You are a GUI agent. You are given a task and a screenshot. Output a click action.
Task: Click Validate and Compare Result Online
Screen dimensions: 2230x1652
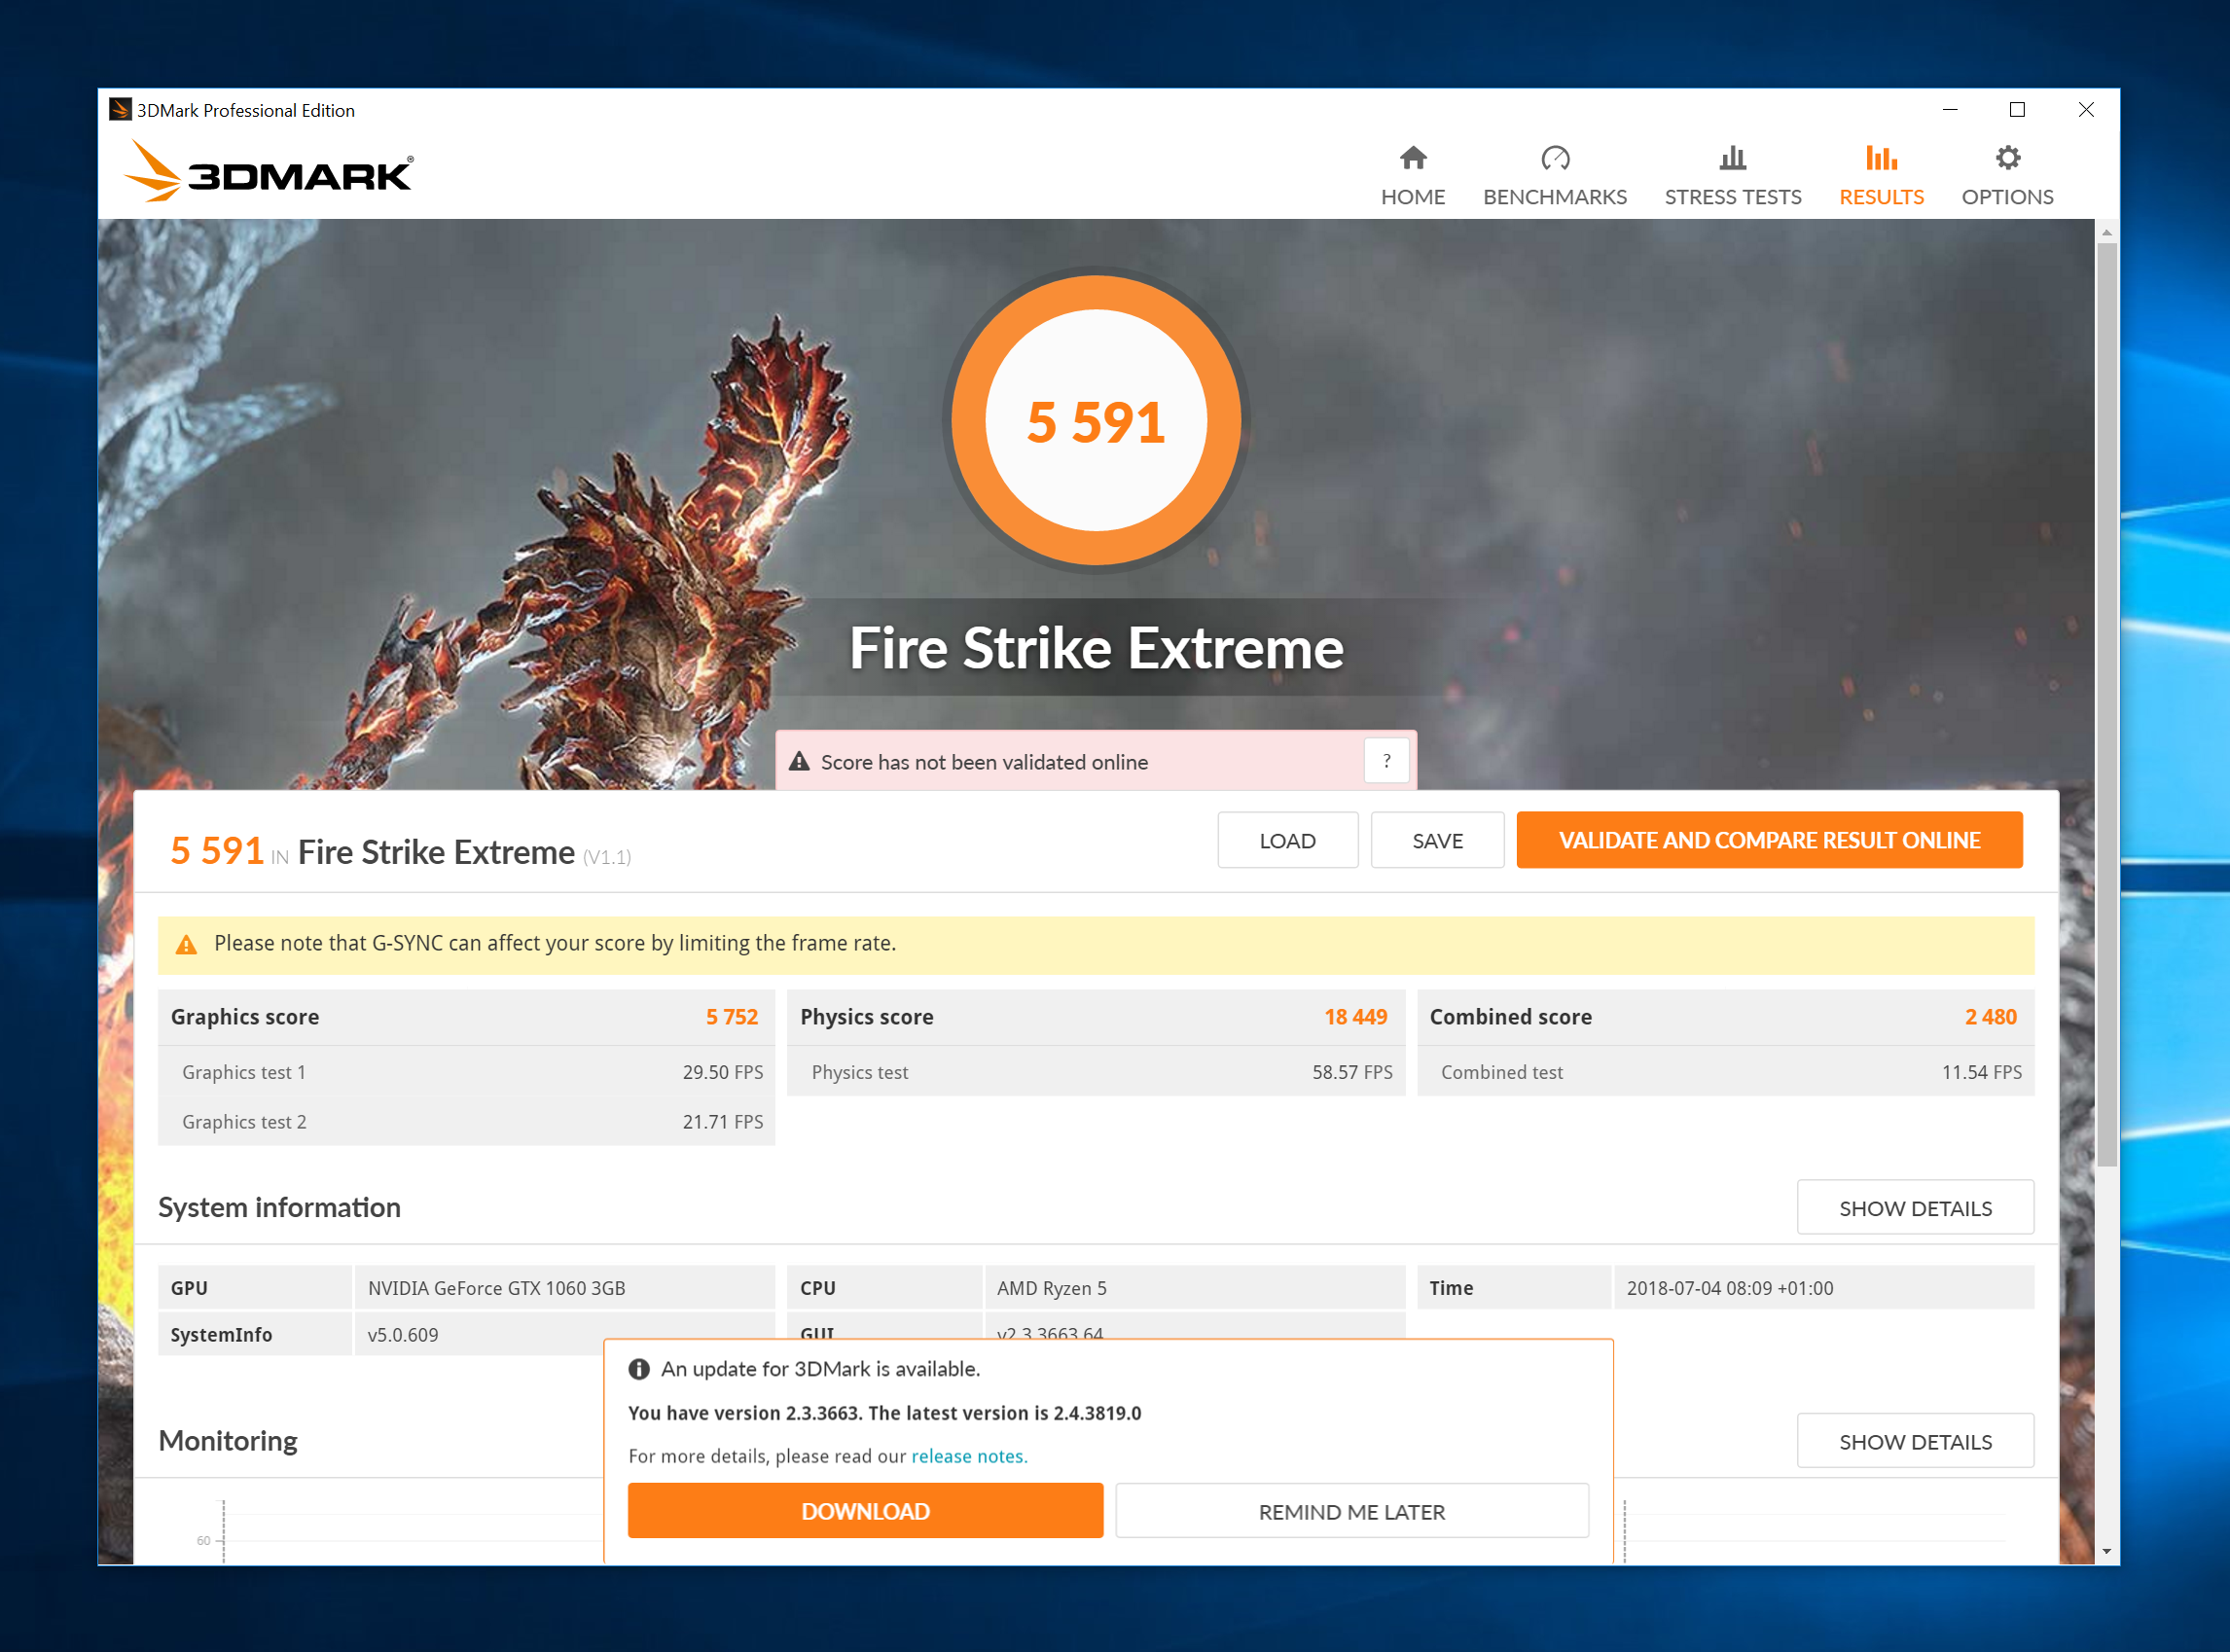click(x=1768, y=840)
